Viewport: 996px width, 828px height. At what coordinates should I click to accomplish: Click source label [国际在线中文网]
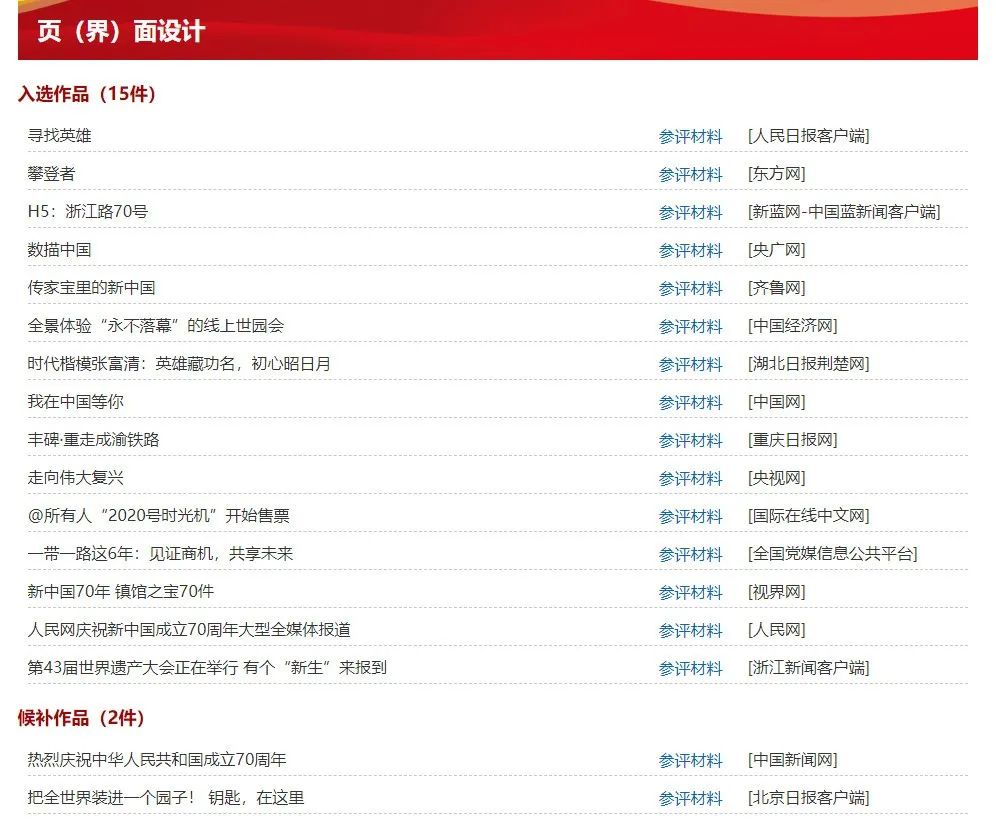point(809,516)
